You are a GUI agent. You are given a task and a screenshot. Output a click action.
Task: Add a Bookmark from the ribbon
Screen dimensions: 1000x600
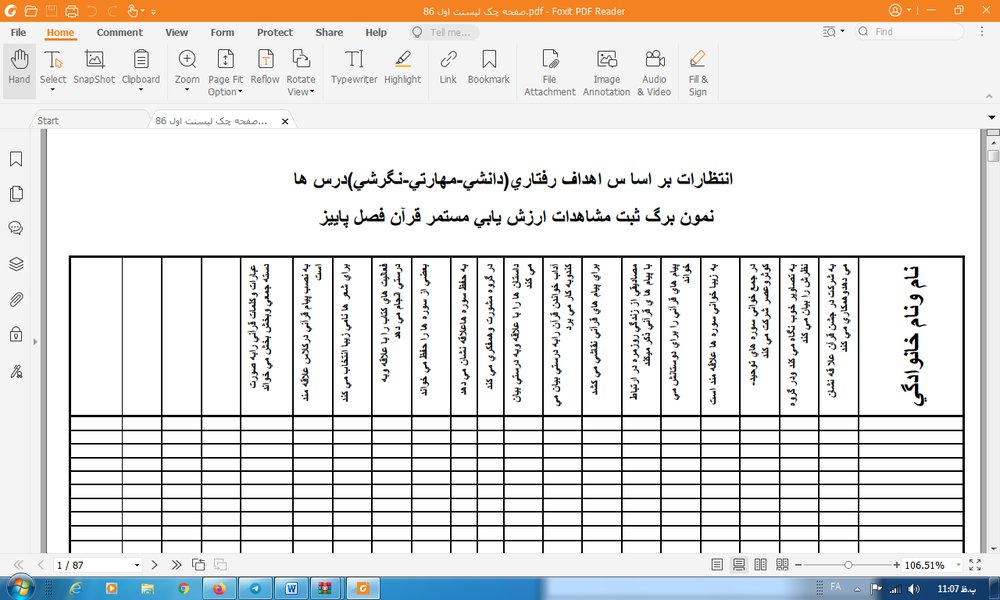489,68
